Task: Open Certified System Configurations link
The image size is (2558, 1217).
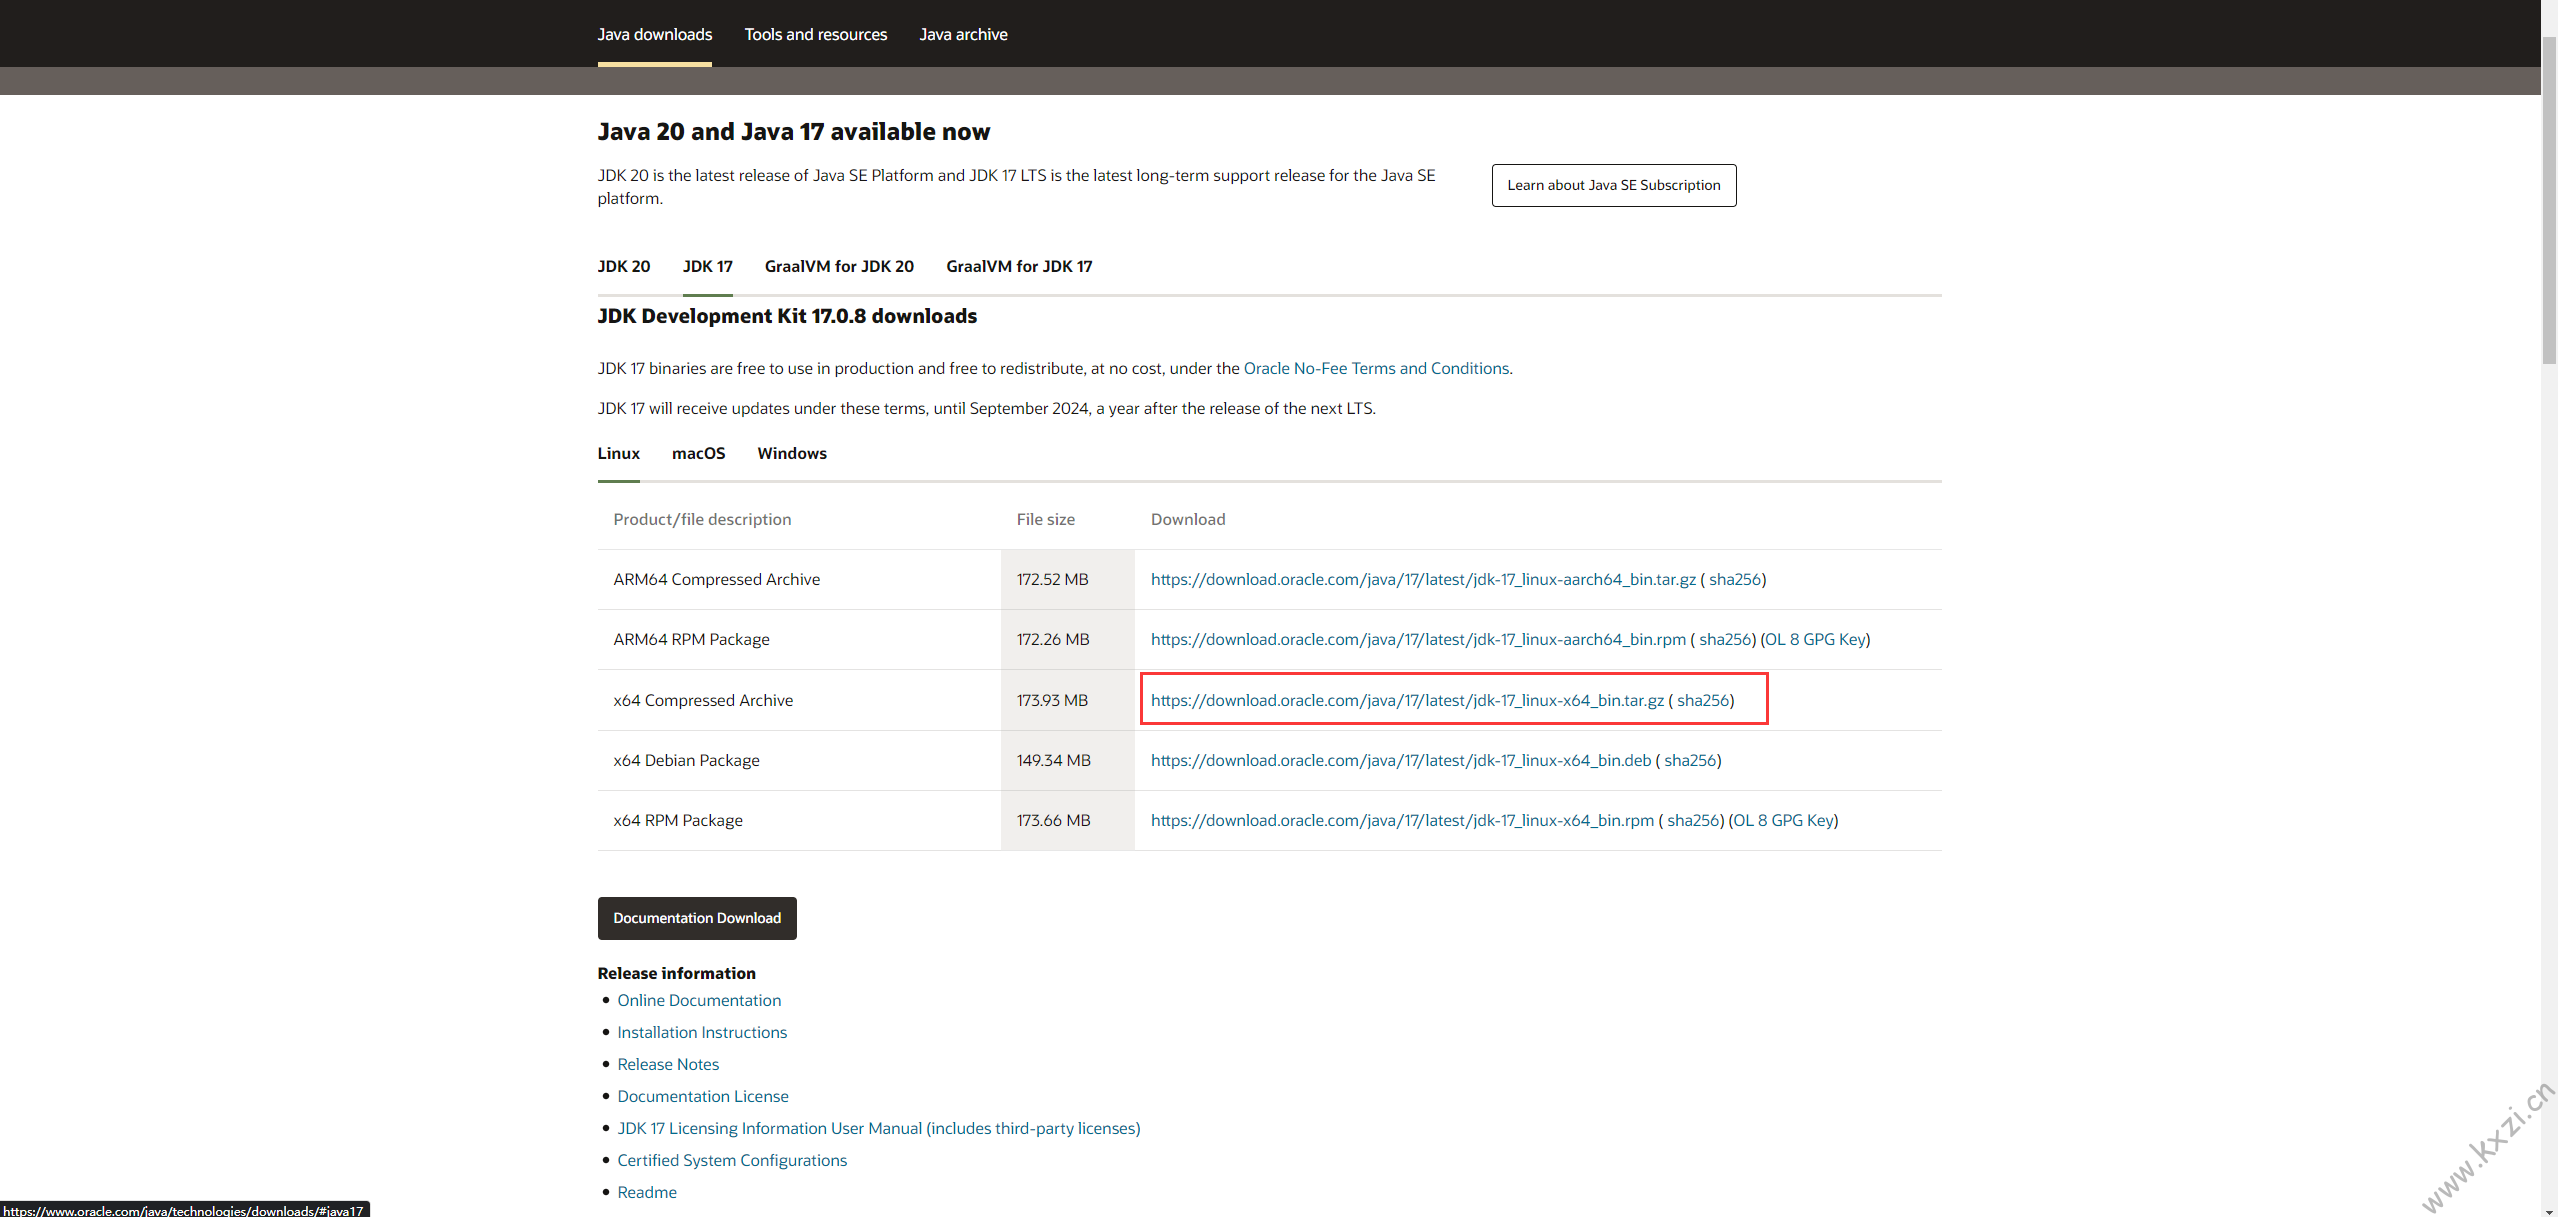Action: click(731, 1160)
